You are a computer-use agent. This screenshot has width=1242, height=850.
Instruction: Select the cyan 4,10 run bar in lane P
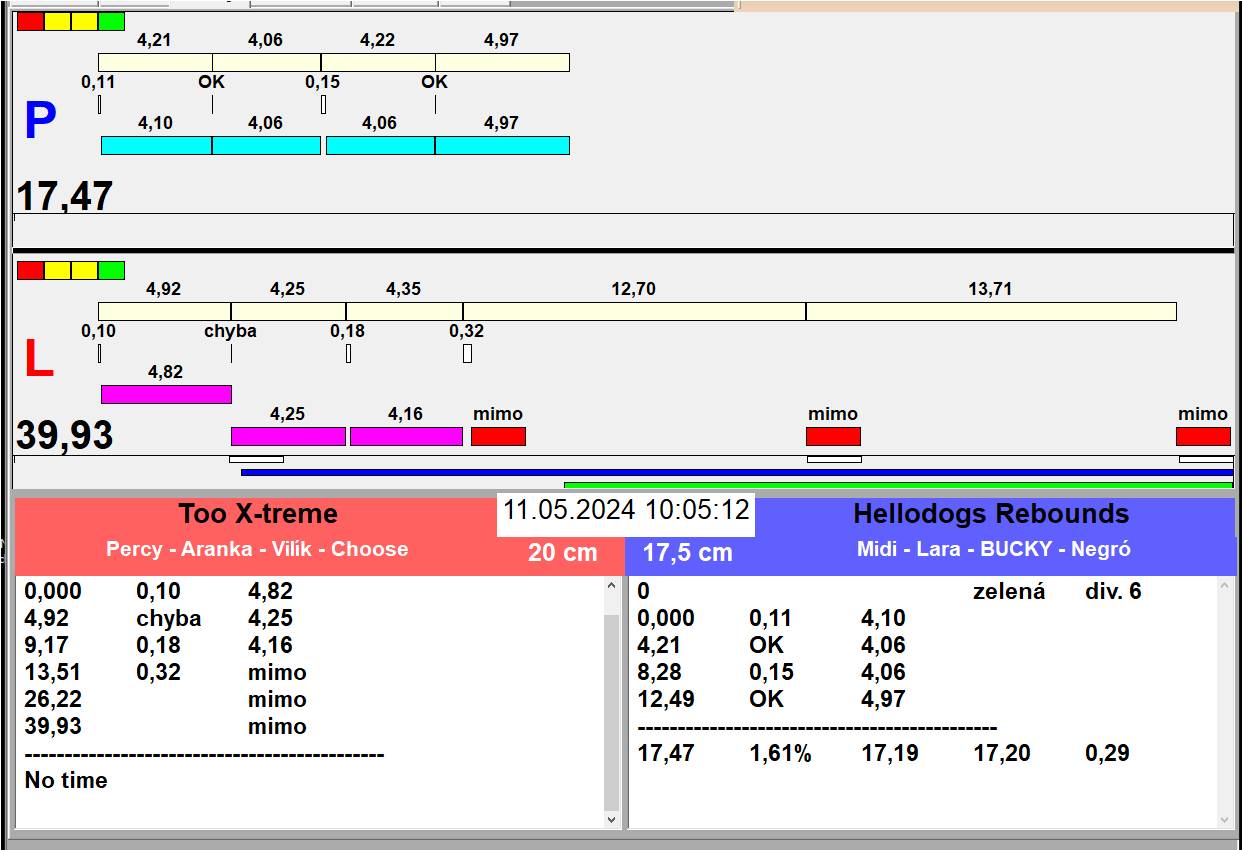point(156,145)
